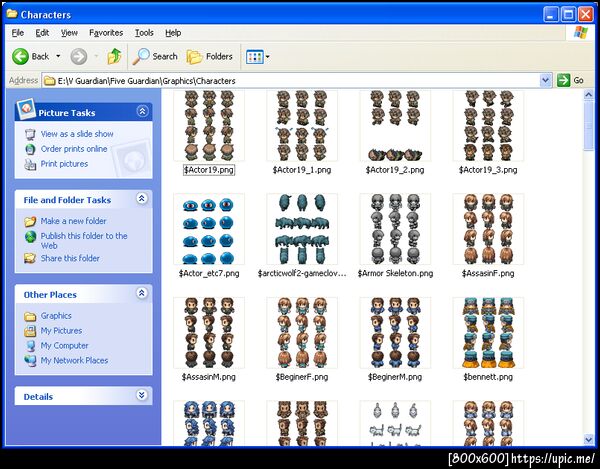Click Publish this folder to the Web
The height and width of the screenshot is (469, 600).
point(84,241)
